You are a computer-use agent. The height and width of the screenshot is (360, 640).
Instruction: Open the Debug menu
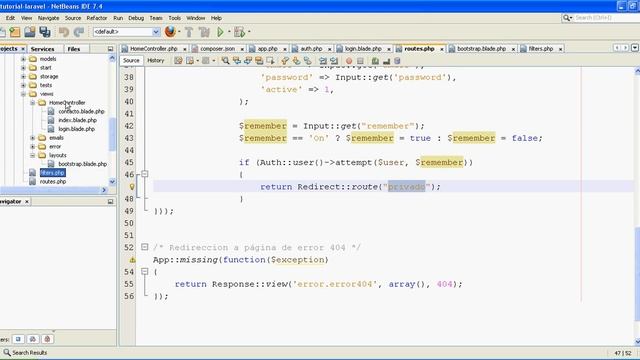tap(136, 18)
